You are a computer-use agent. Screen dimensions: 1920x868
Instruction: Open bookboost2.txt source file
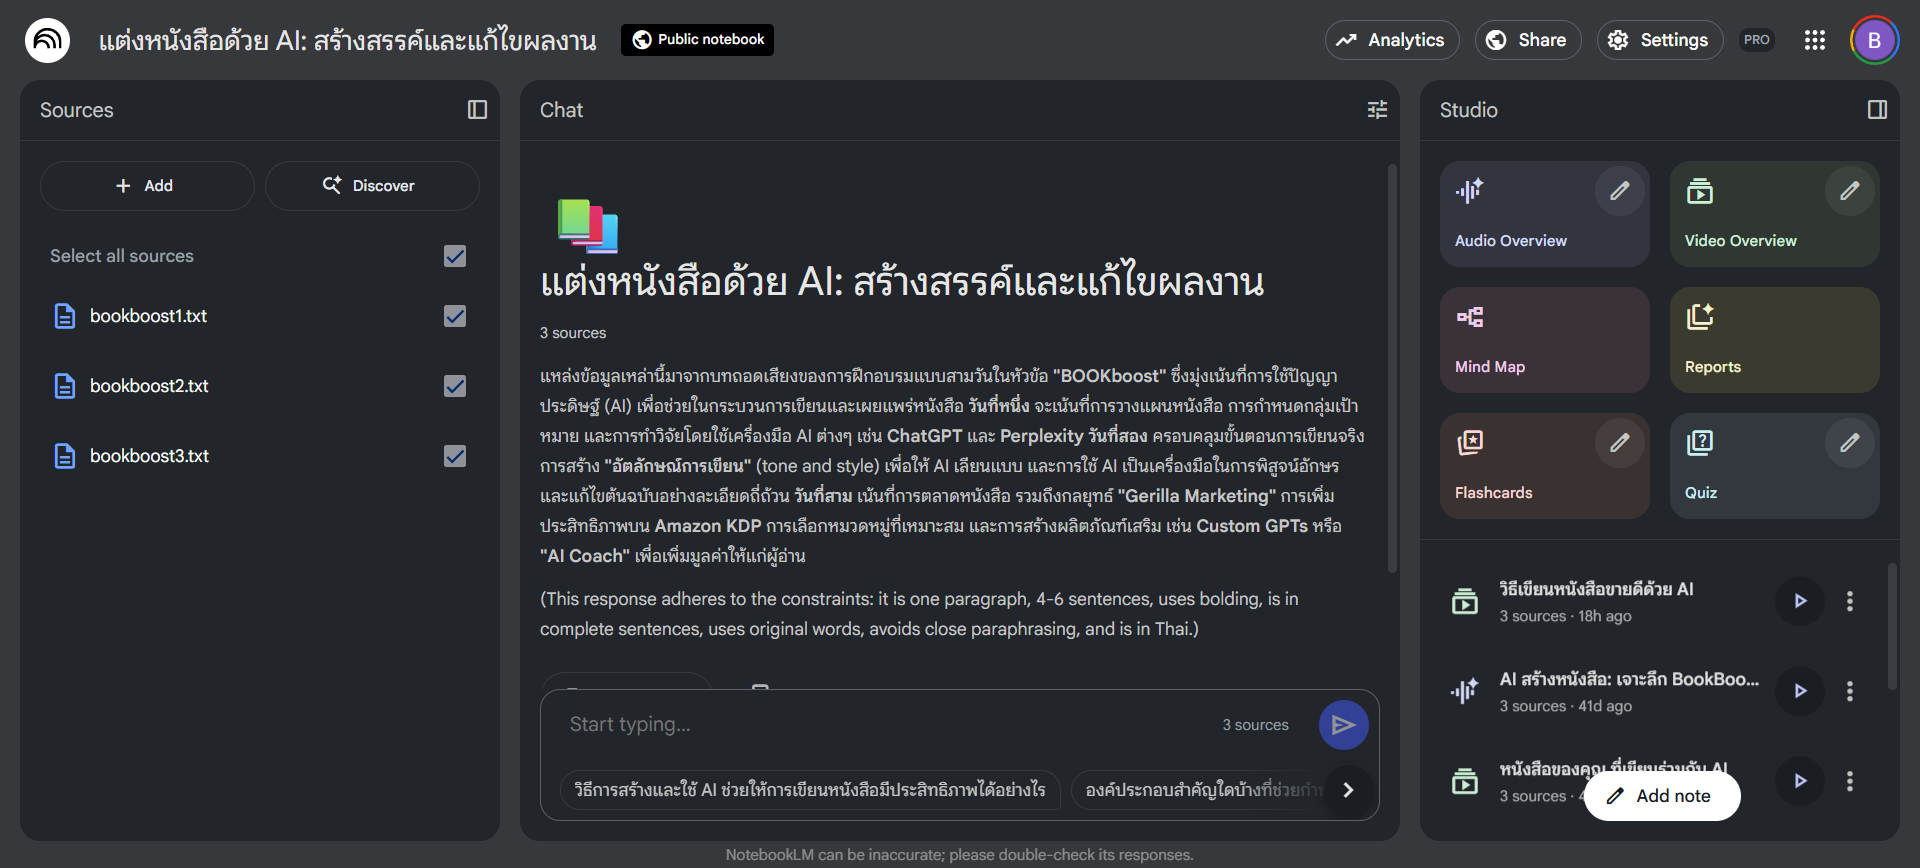pyautogui.click(x=149, y=386)
